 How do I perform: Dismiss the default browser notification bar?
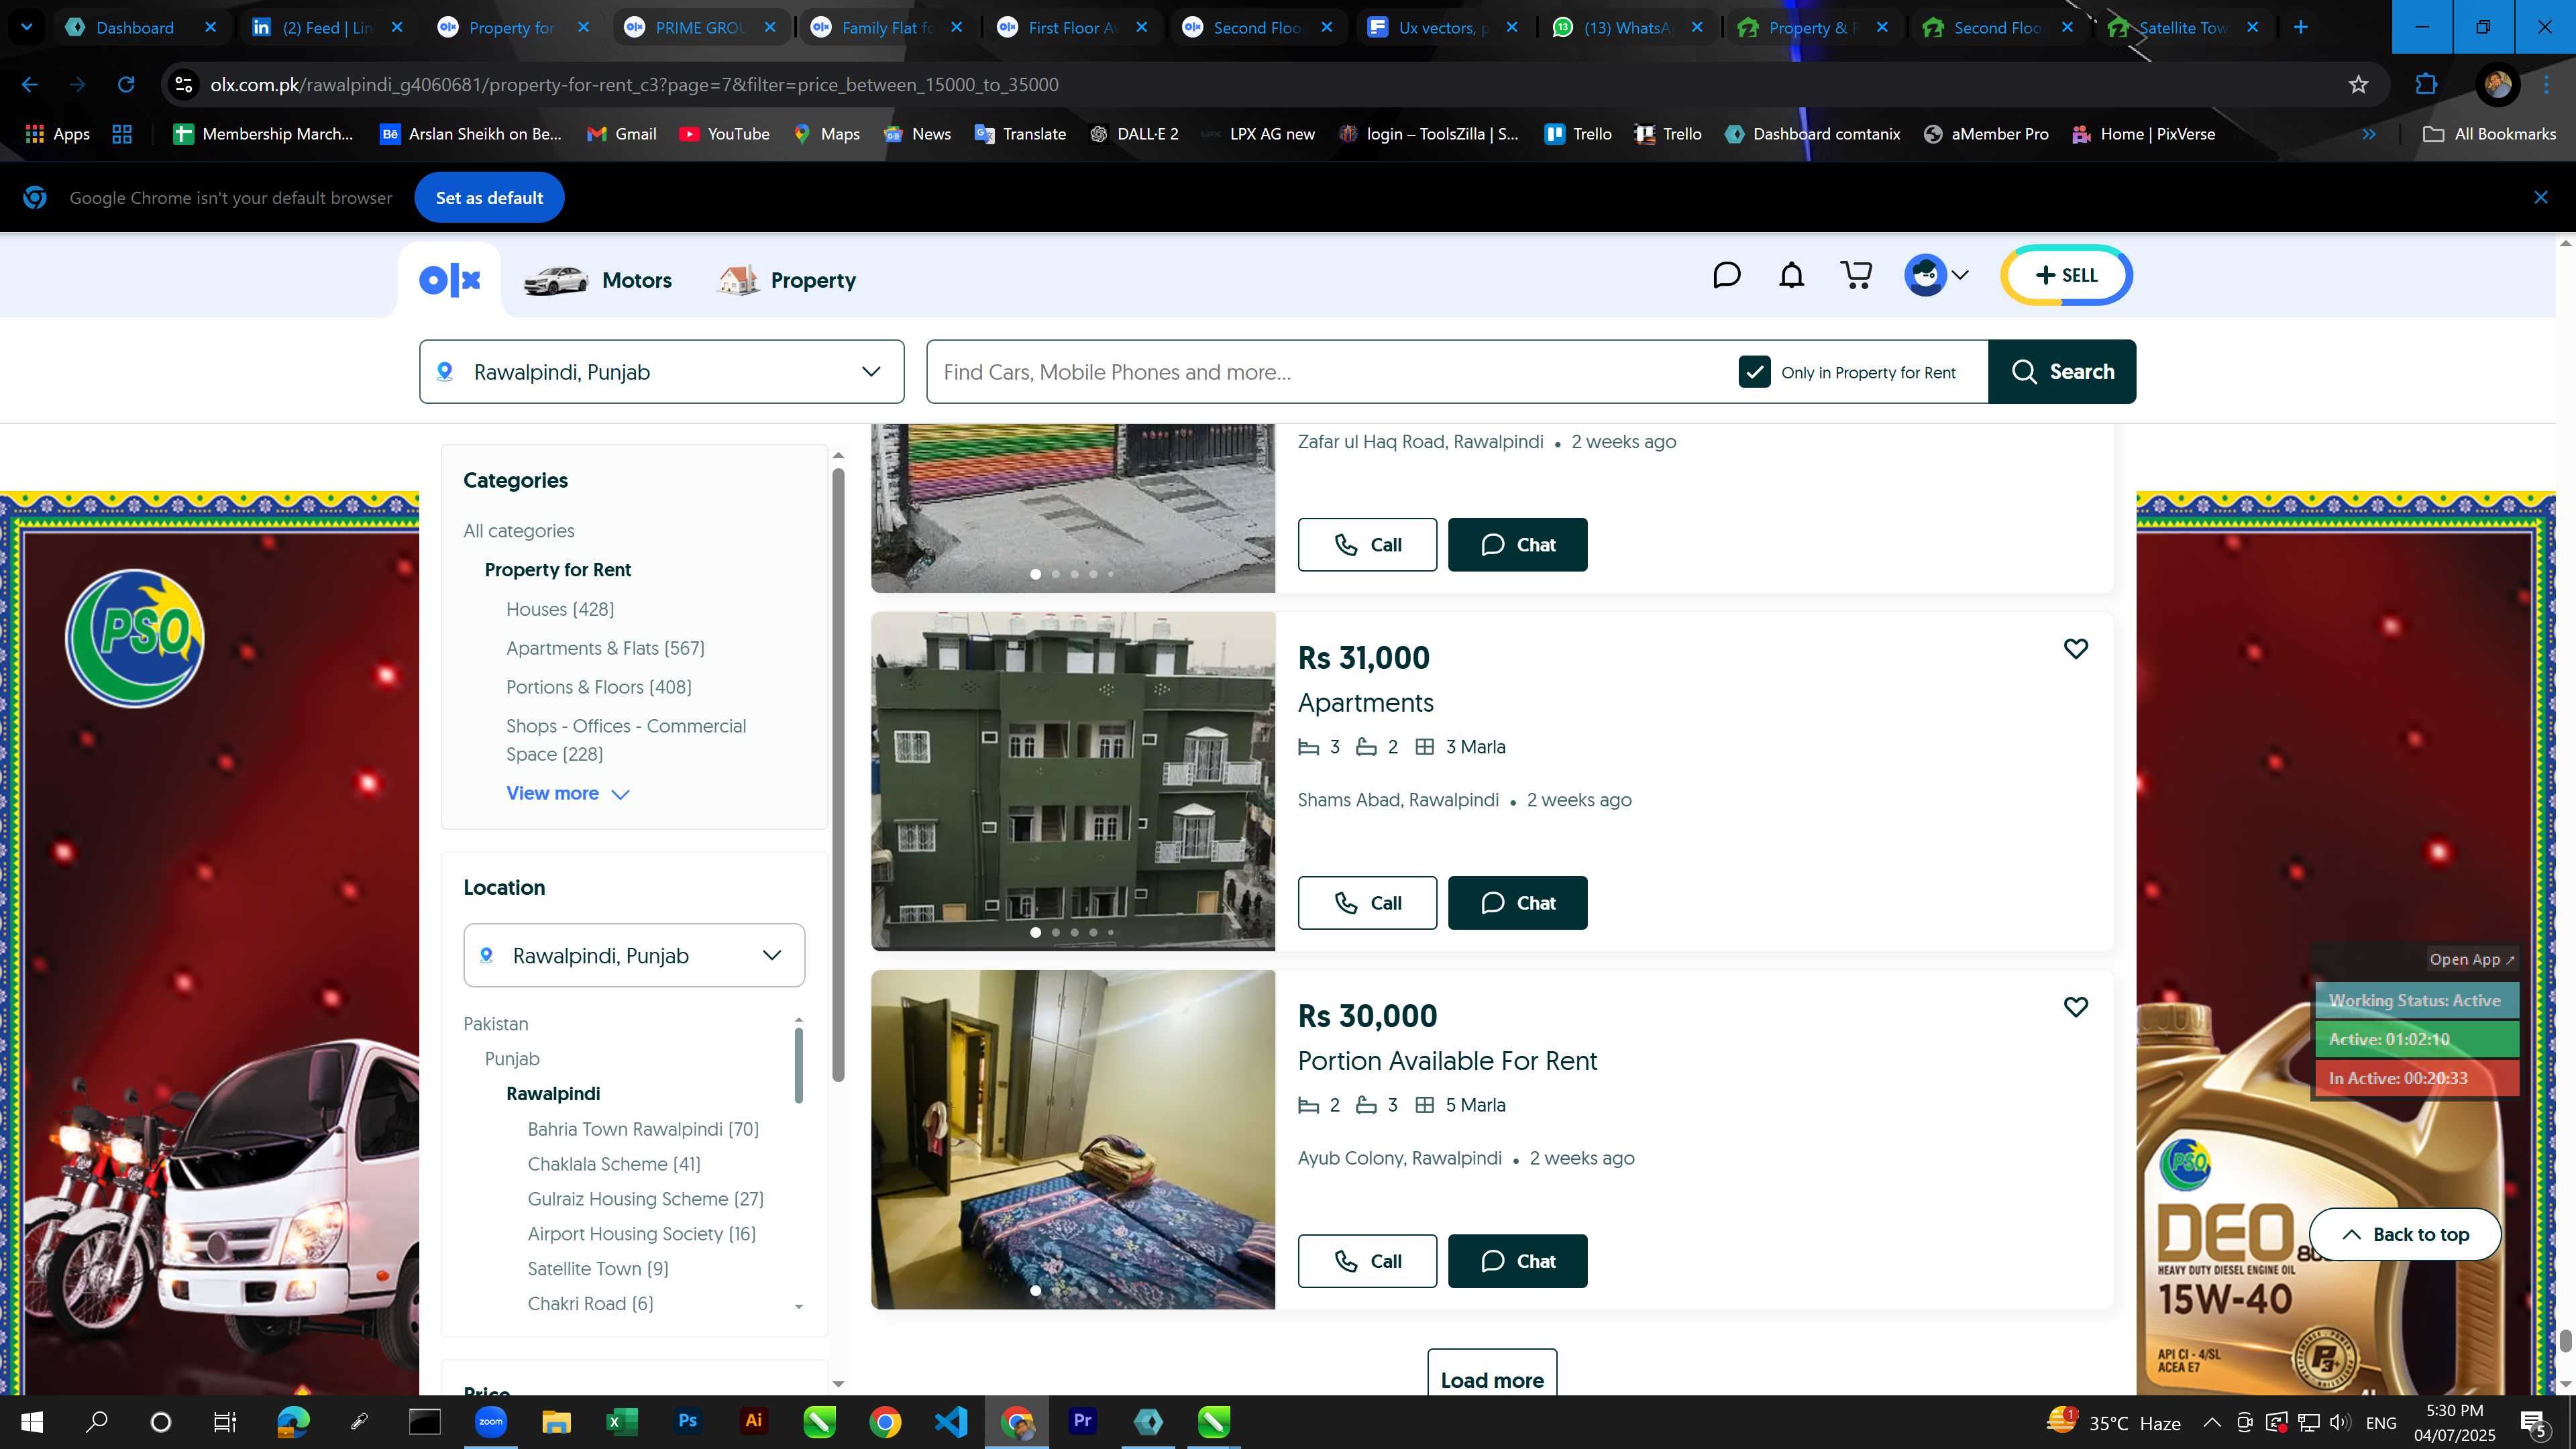point(2540,198)
